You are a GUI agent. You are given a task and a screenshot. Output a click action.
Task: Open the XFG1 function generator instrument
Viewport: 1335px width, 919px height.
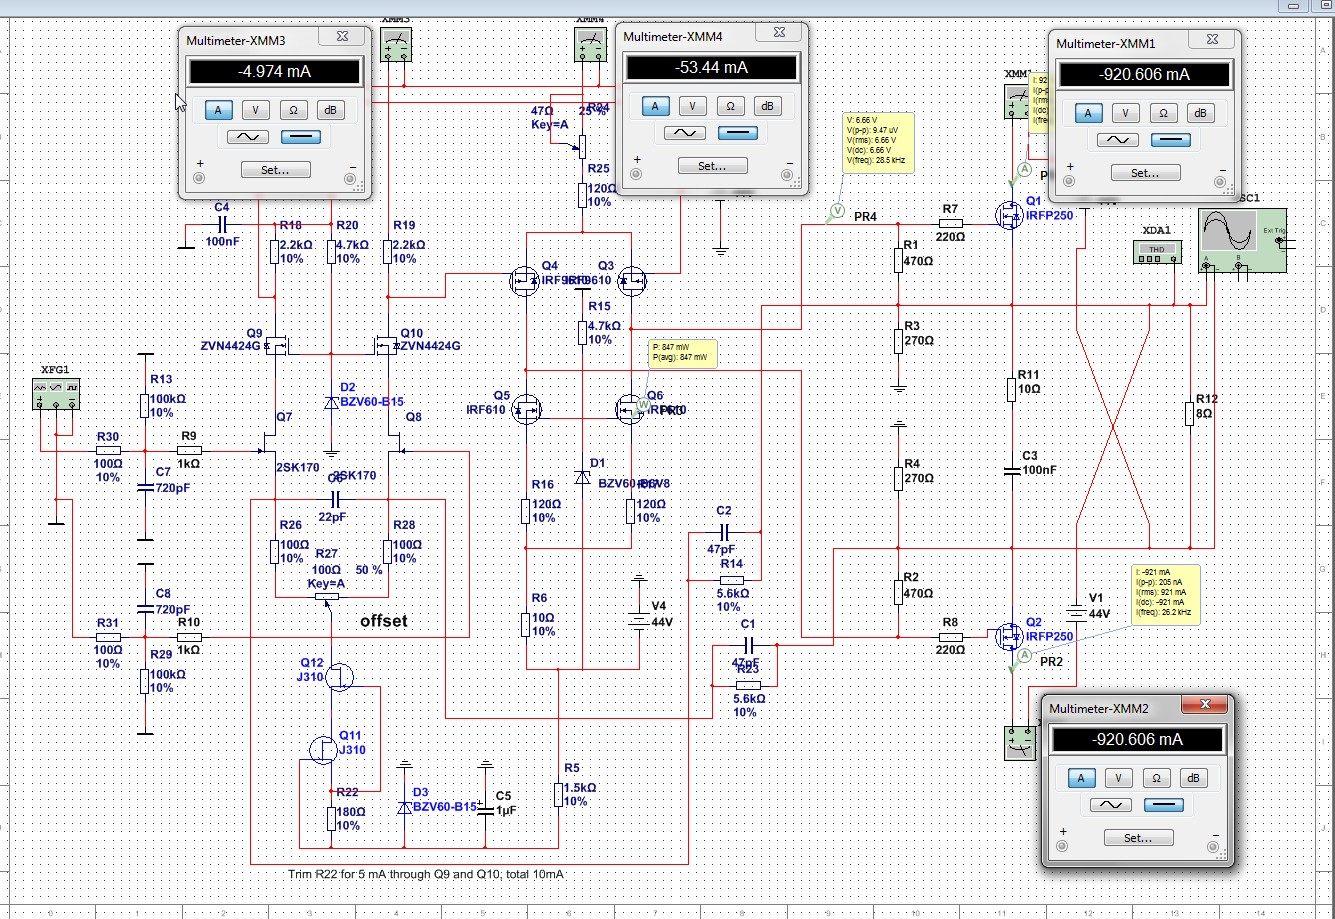click(57, 394)
